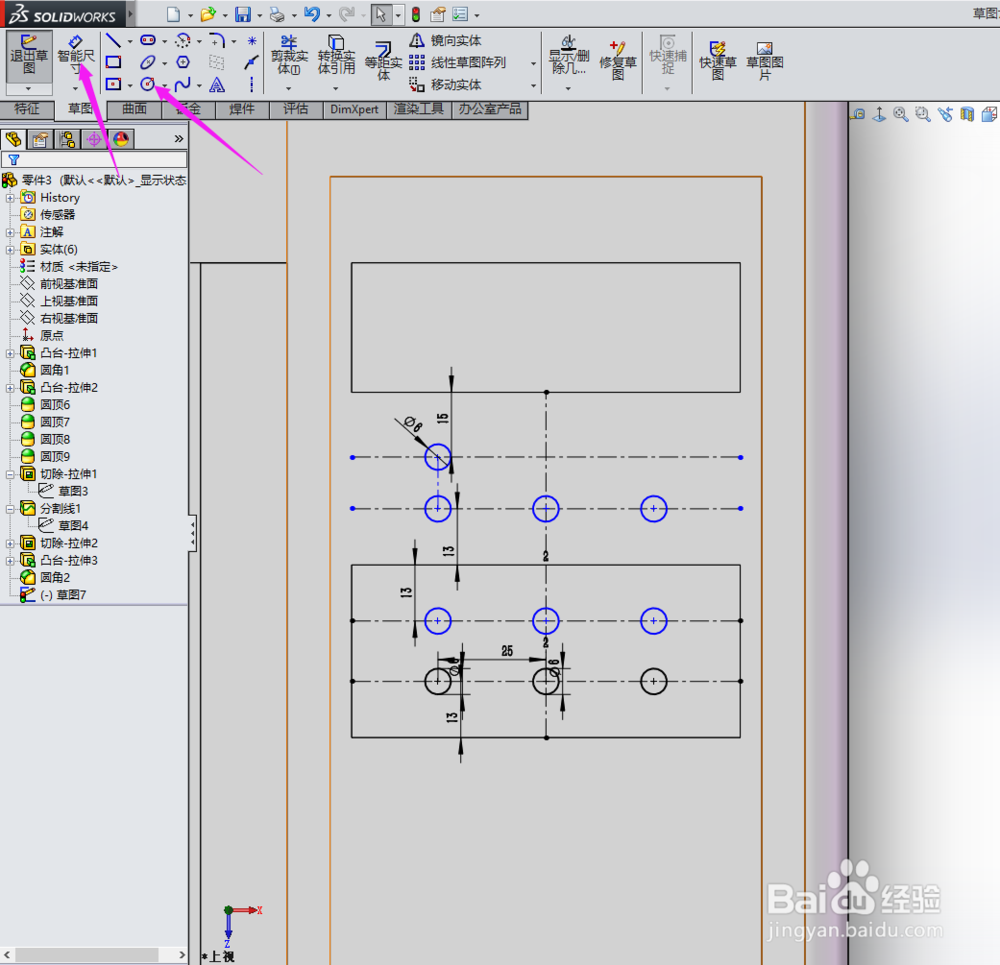This screenshot has height=965, width=1000.
Task: Select the Center Rectangle tool
Action: click(x=114, y=84)
